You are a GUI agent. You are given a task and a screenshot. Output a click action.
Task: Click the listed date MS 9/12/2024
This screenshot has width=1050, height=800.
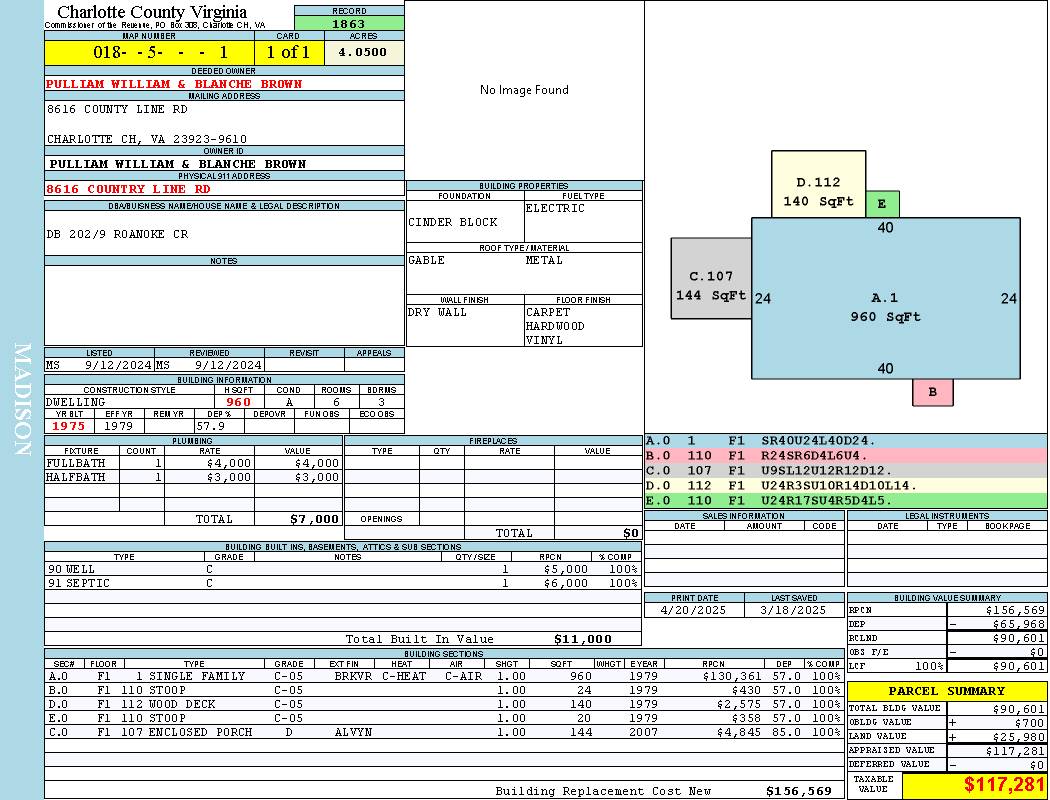click(x=99, y=365)
